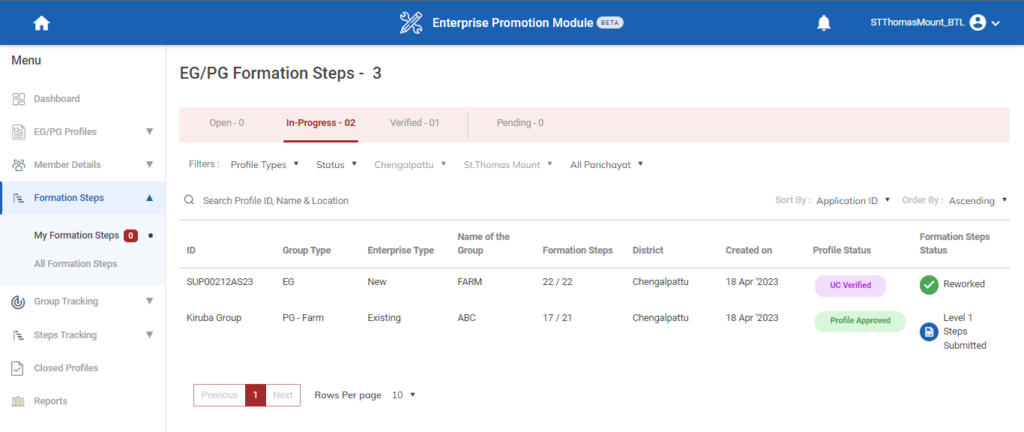1024x432 pixels.
Task: Click the Dashboard grid icon
Action: click(x=18, y=99)
